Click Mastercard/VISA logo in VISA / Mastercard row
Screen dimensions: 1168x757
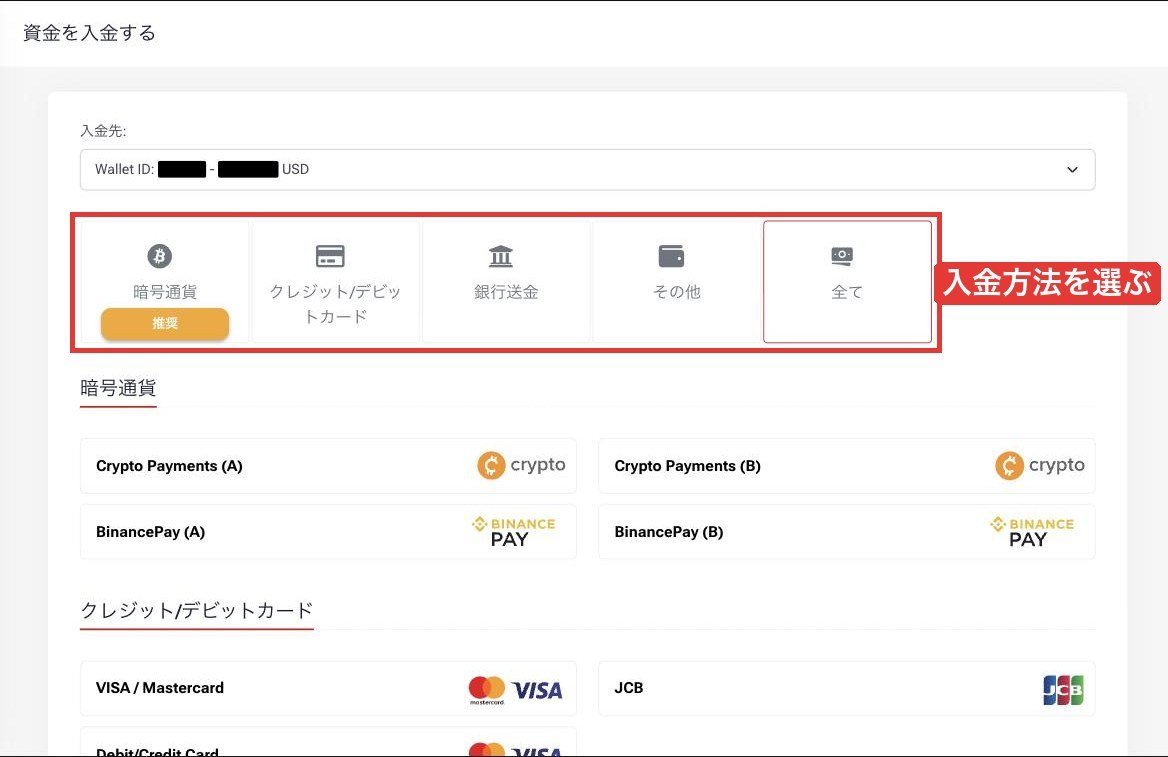(515, 690)
